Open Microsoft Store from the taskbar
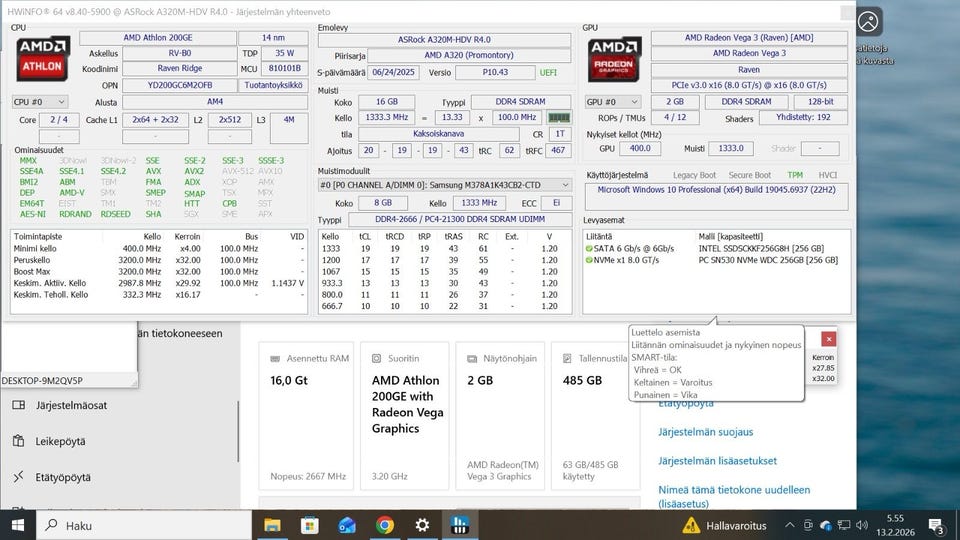The height and width of the screenshot is (540, 960). tap(310, 524)
